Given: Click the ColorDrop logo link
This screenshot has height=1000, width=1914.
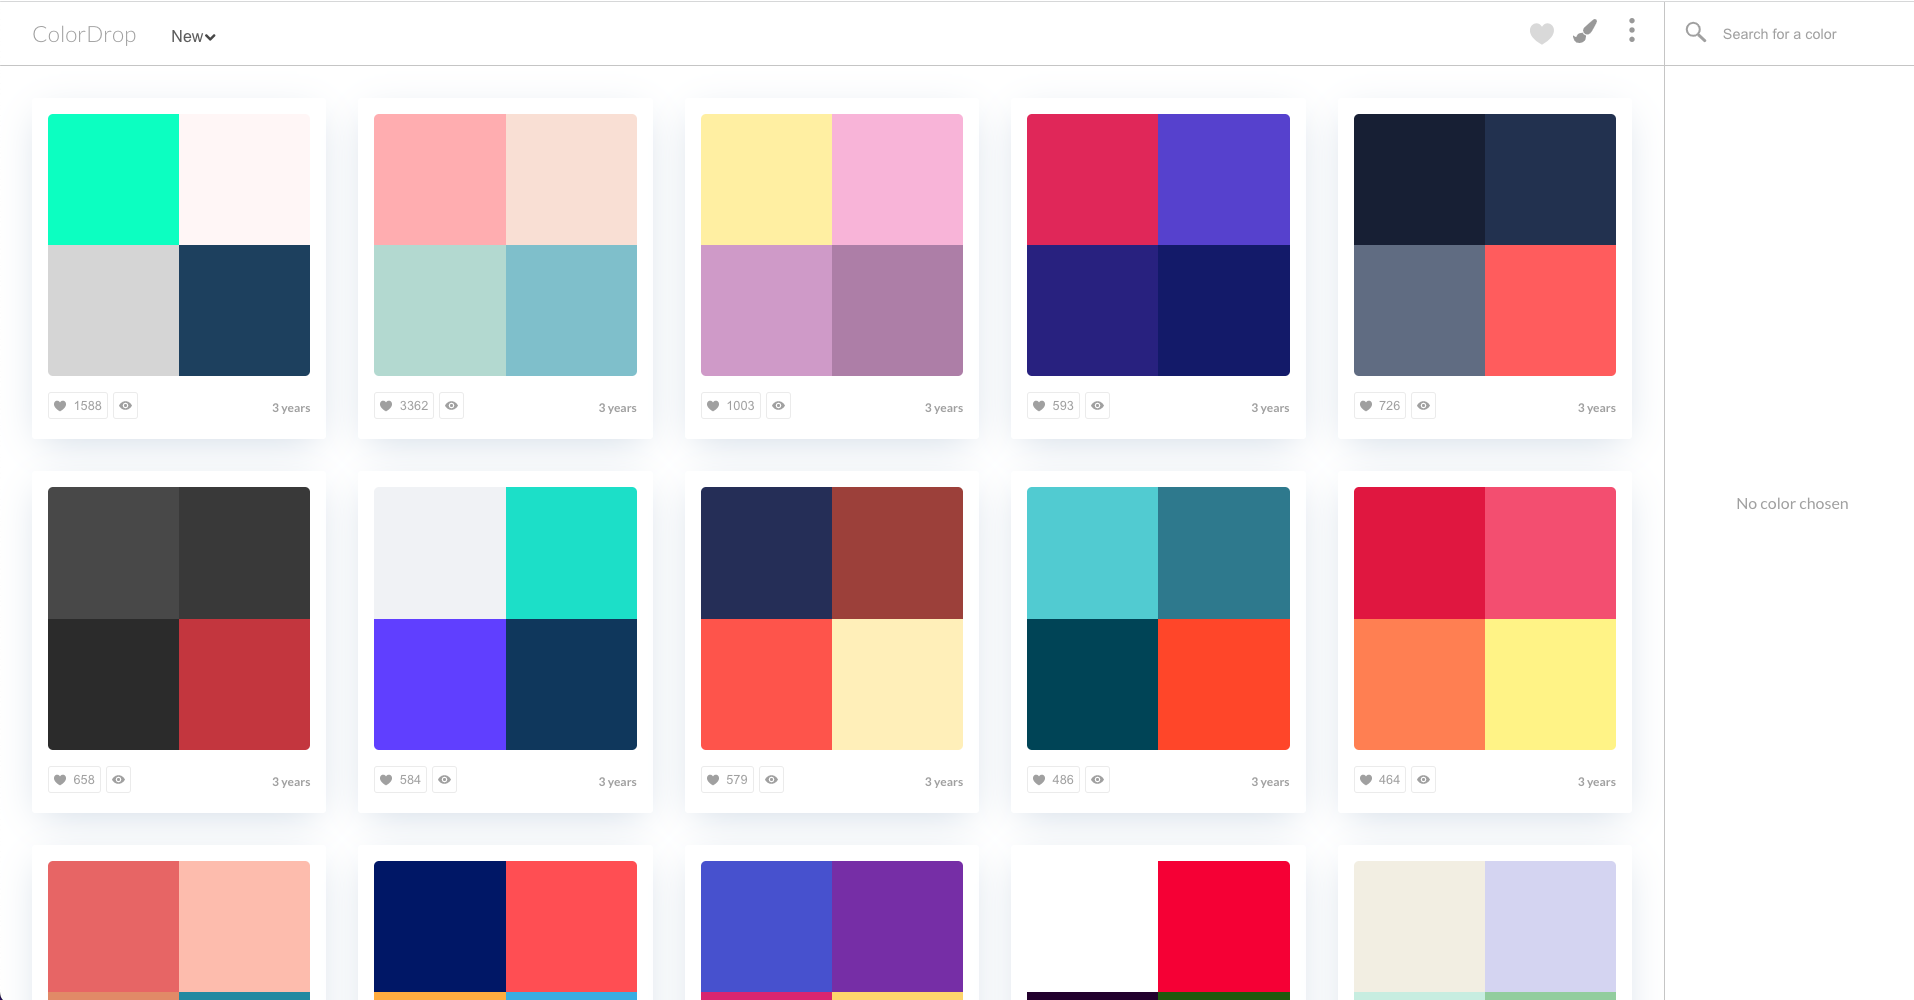Looking at the screenshot, I should pos(84,35).
